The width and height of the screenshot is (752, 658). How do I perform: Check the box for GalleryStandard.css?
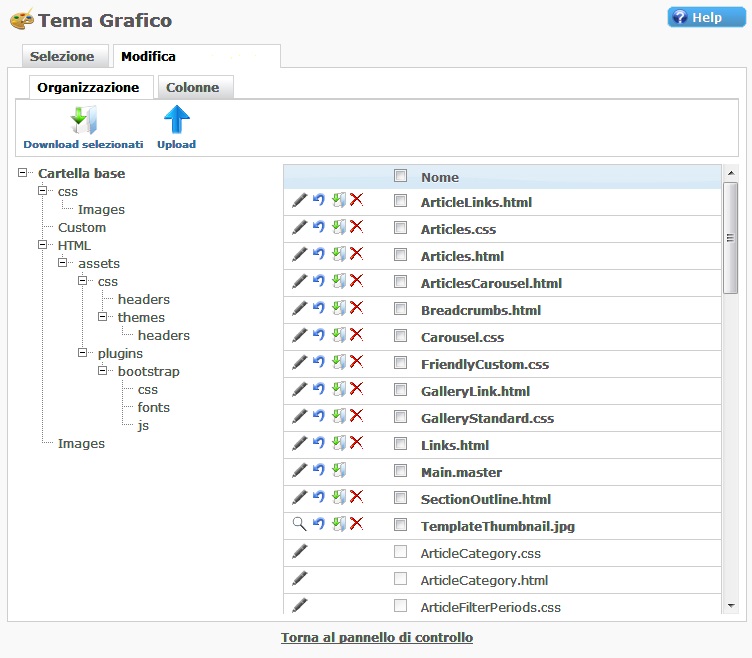(400, 417)
